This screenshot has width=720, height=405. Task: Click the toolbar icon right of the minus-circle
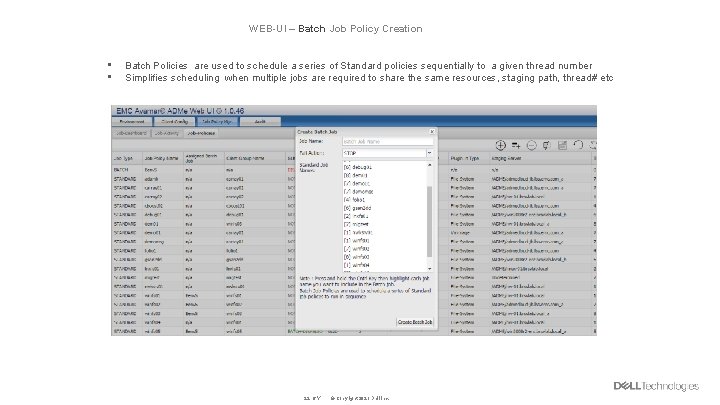point(546,145)
